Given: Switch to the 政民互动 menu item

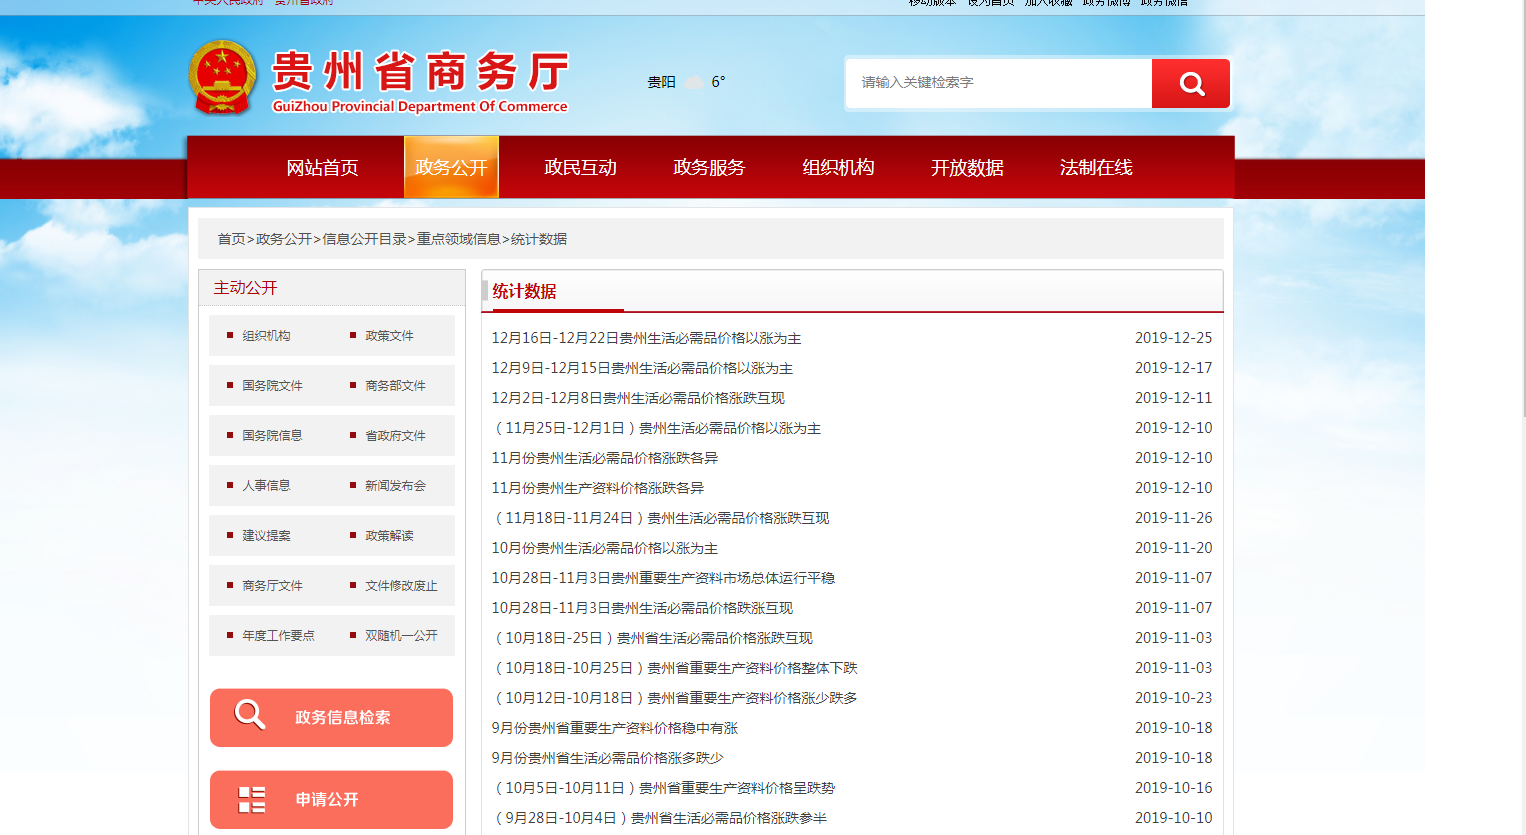Looking at the screenshot, I should tap(580, 168).
